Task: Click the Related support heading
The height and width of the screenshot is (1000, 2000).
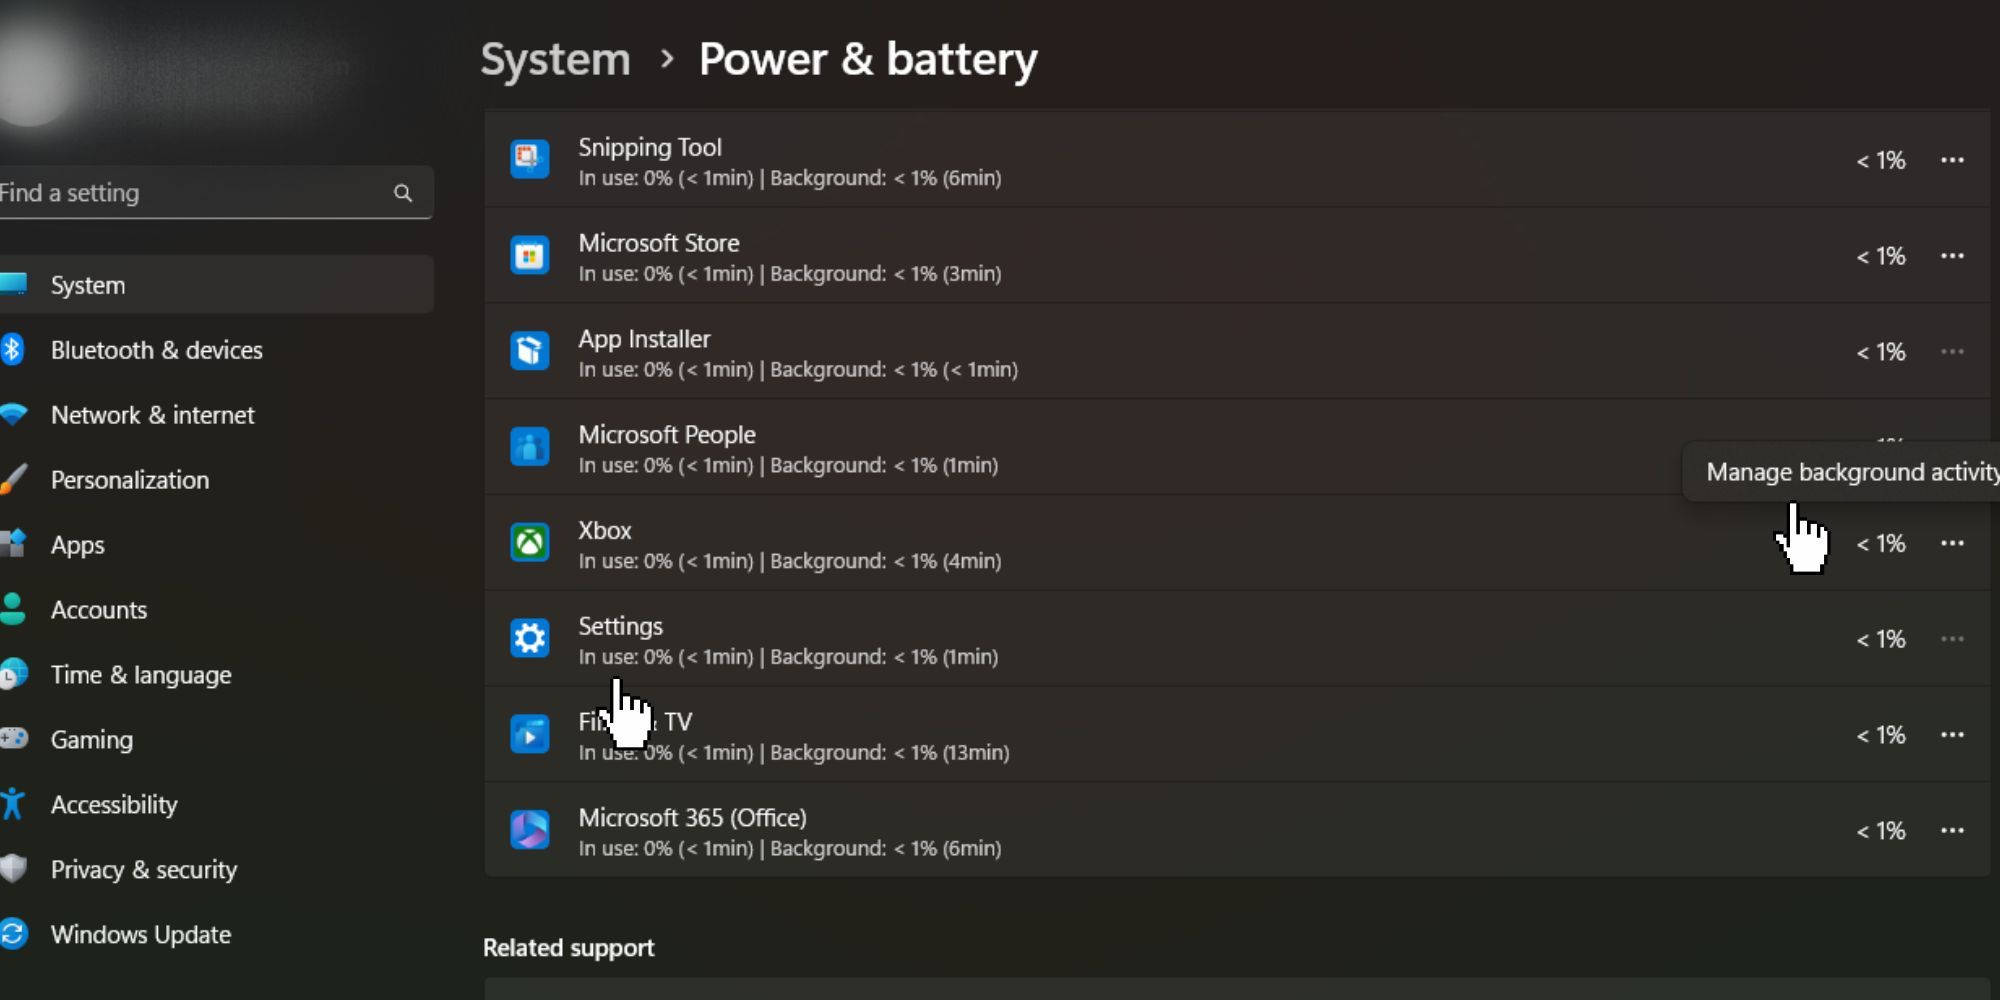Action: coord(569,948)
